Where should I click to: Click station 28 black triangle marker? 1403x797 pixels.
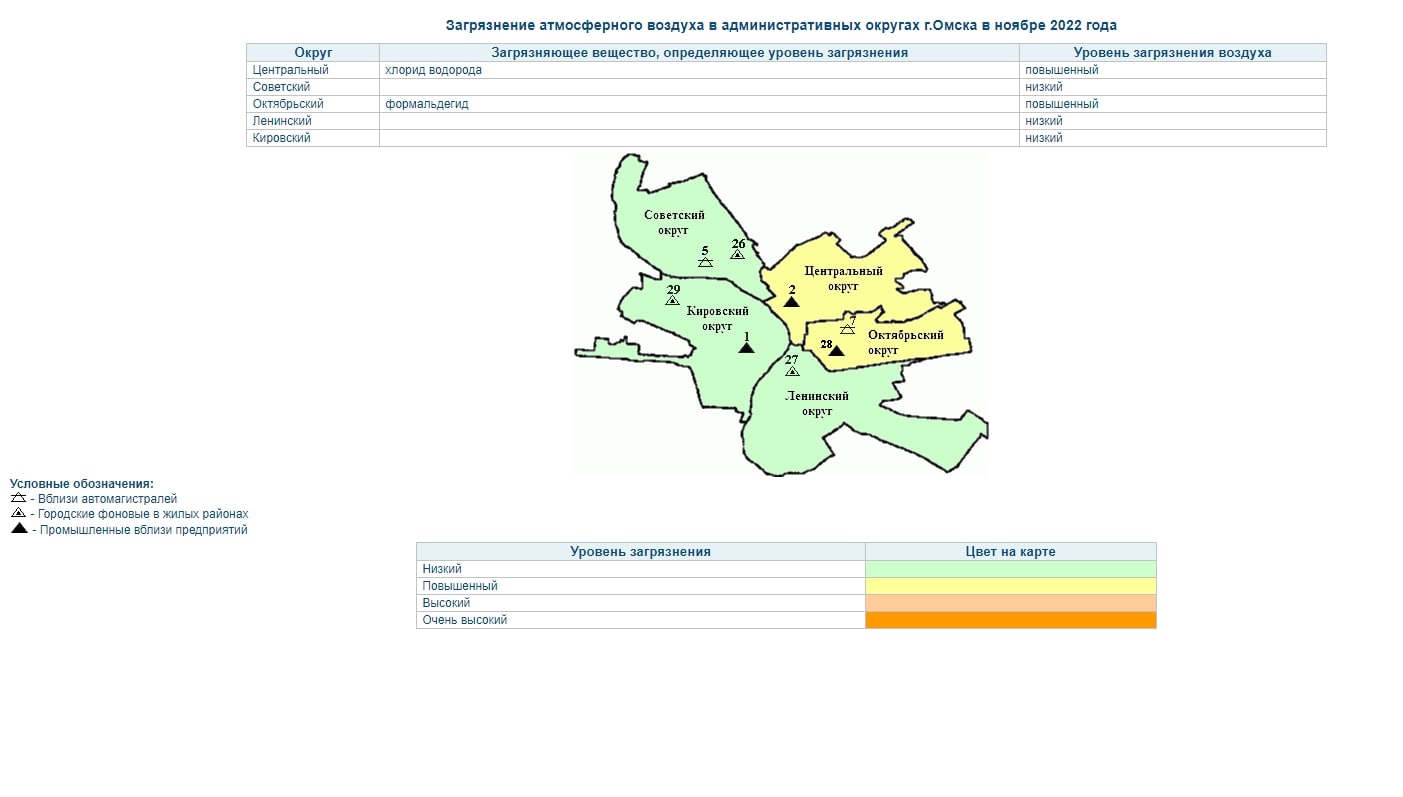click(836, 350)
